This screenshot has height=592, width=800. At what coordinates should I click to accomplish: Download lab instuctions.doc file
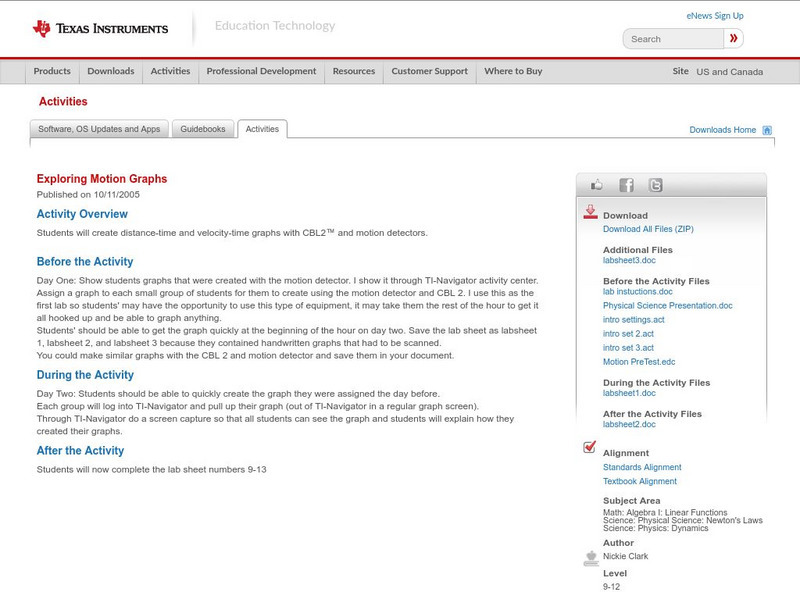638,291
